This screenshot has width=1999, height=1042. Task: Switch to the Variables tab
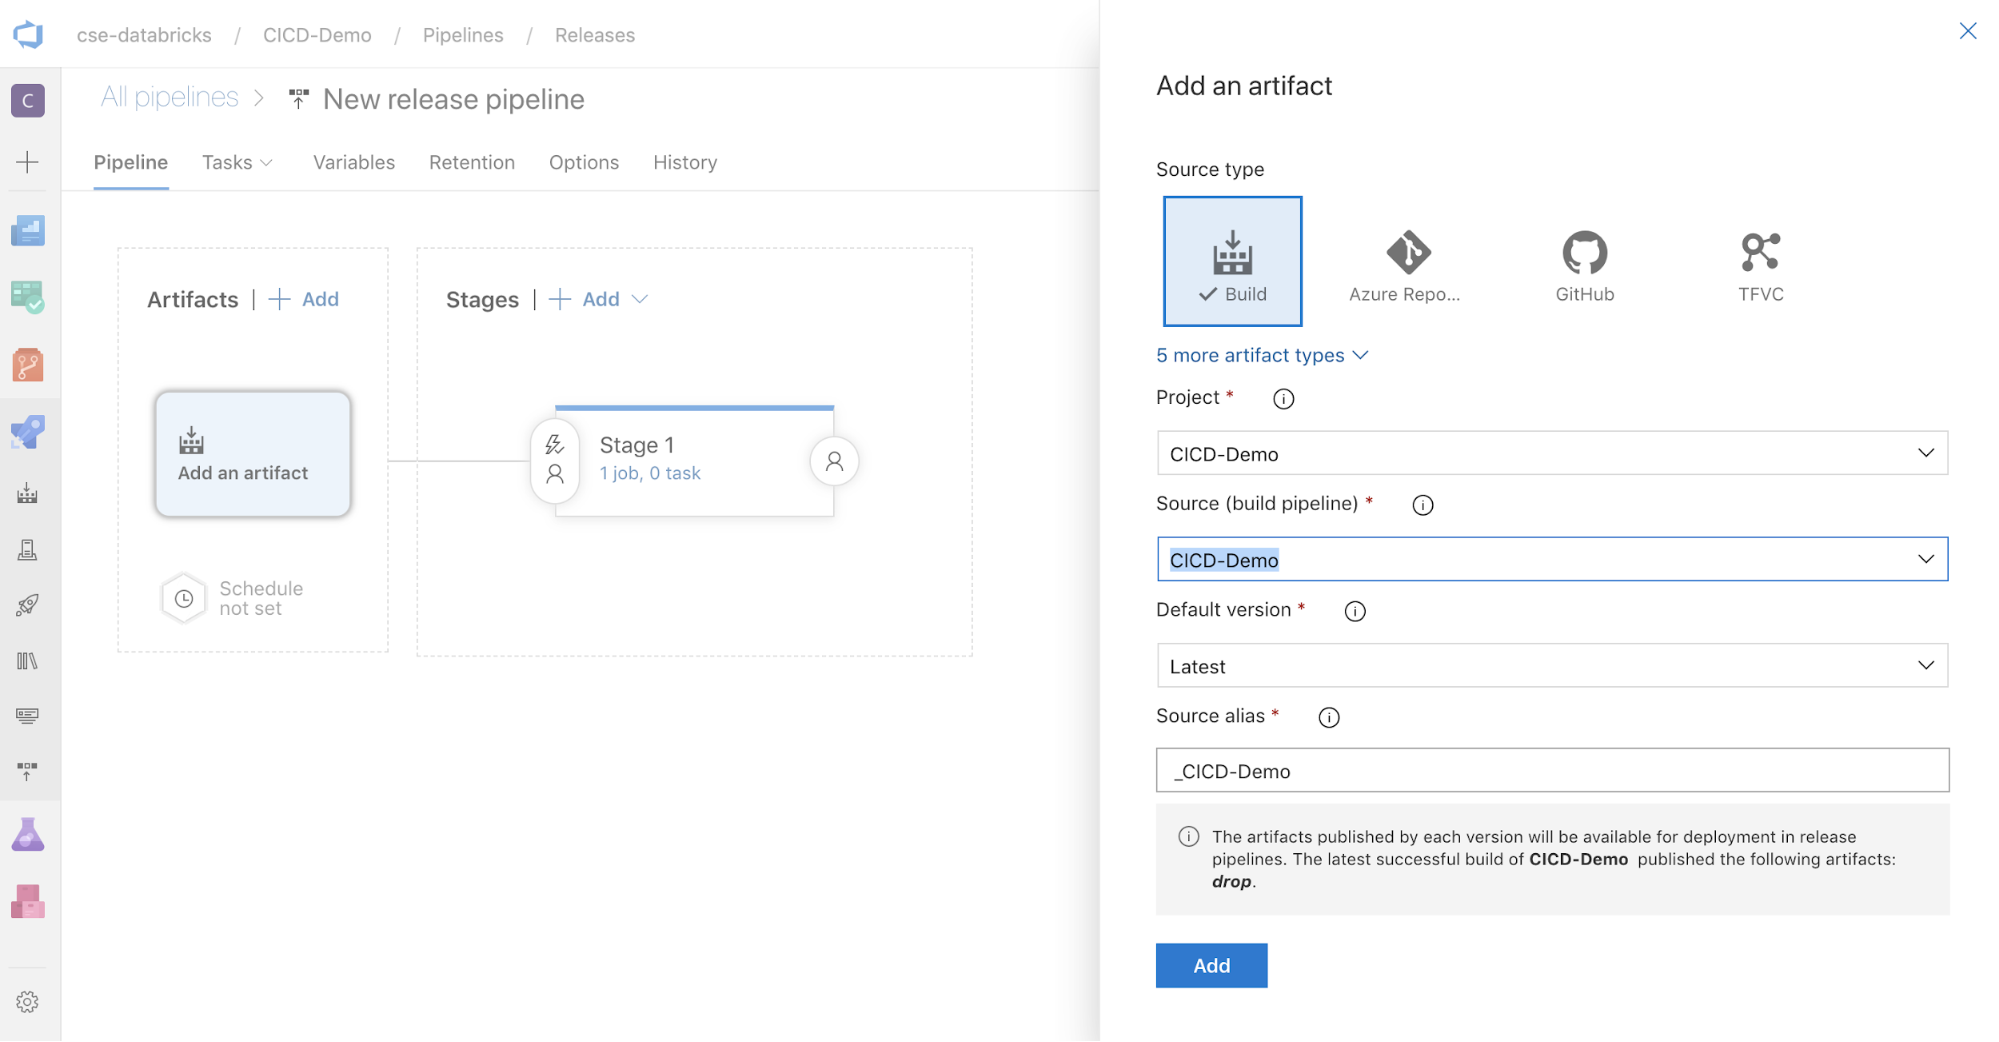353,162
